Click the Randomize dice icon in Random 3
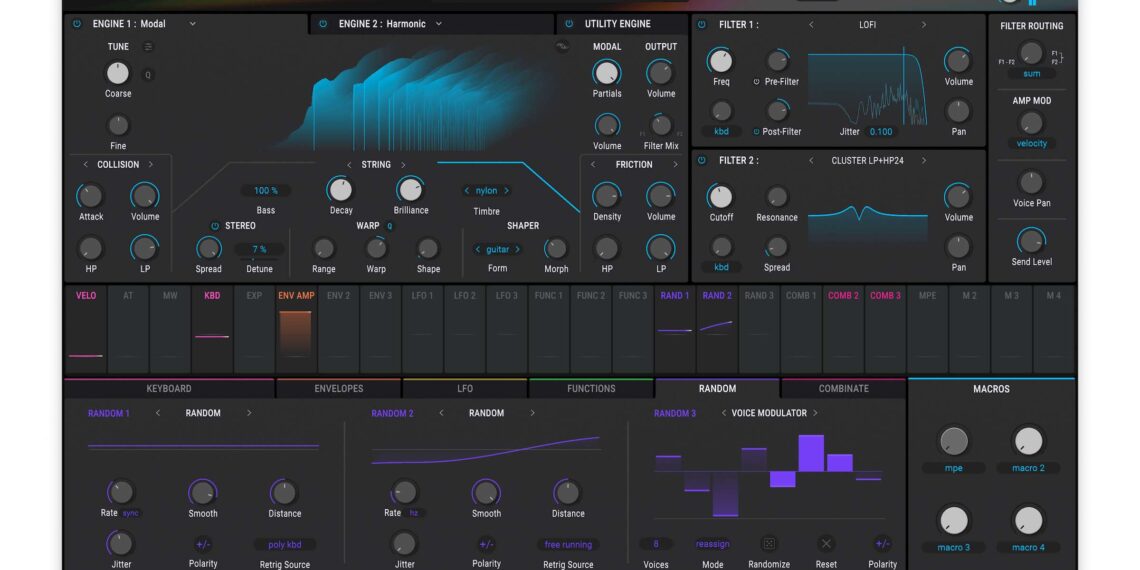This screenshot has width=1140, height=570. coord(769,544)
